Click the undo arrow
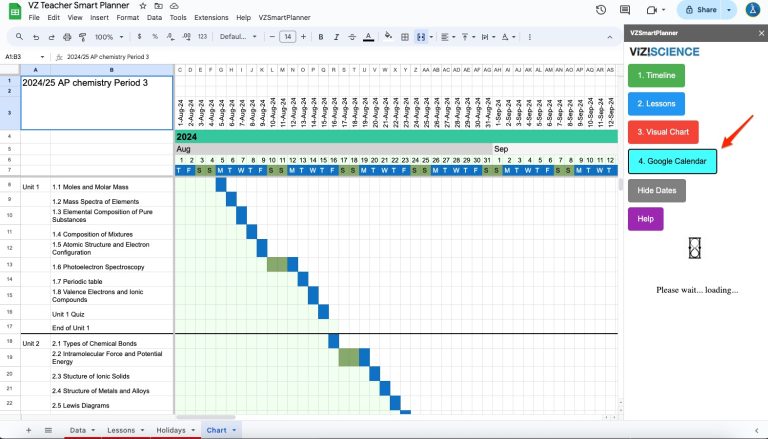768x439 pixels. (36, 37)
